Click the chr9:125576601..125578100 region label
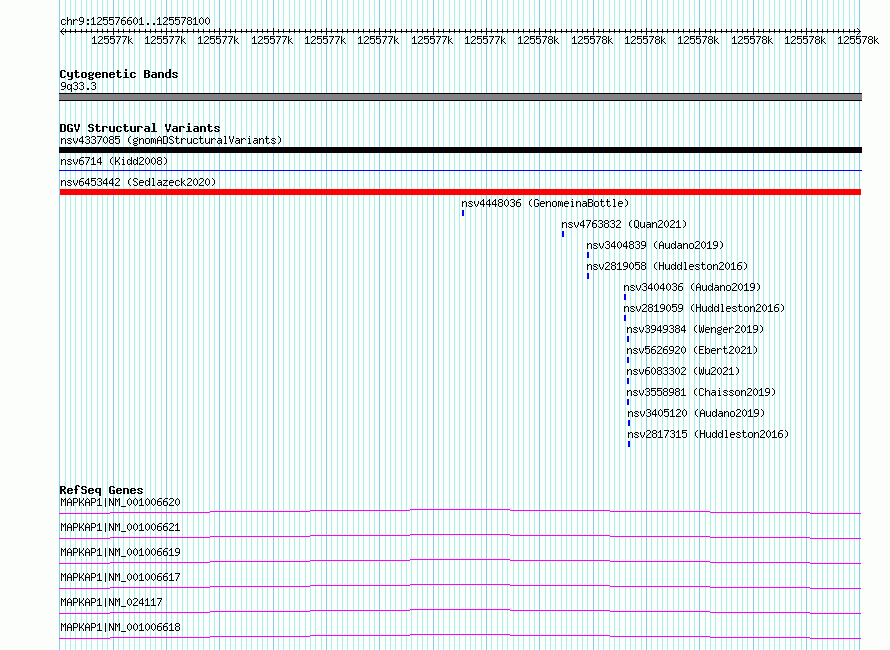Screen dimensions: 890x650 135,21
